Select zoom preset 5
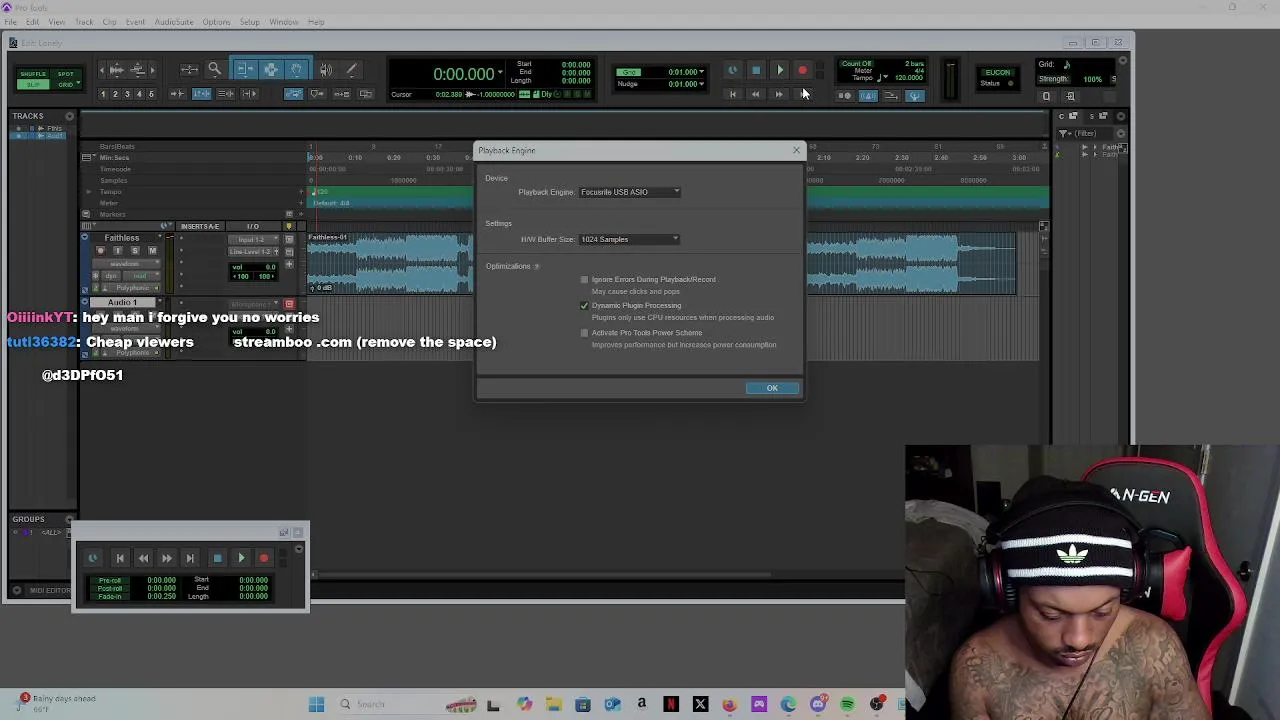1280x720 pixels. [x=151, y=94]
